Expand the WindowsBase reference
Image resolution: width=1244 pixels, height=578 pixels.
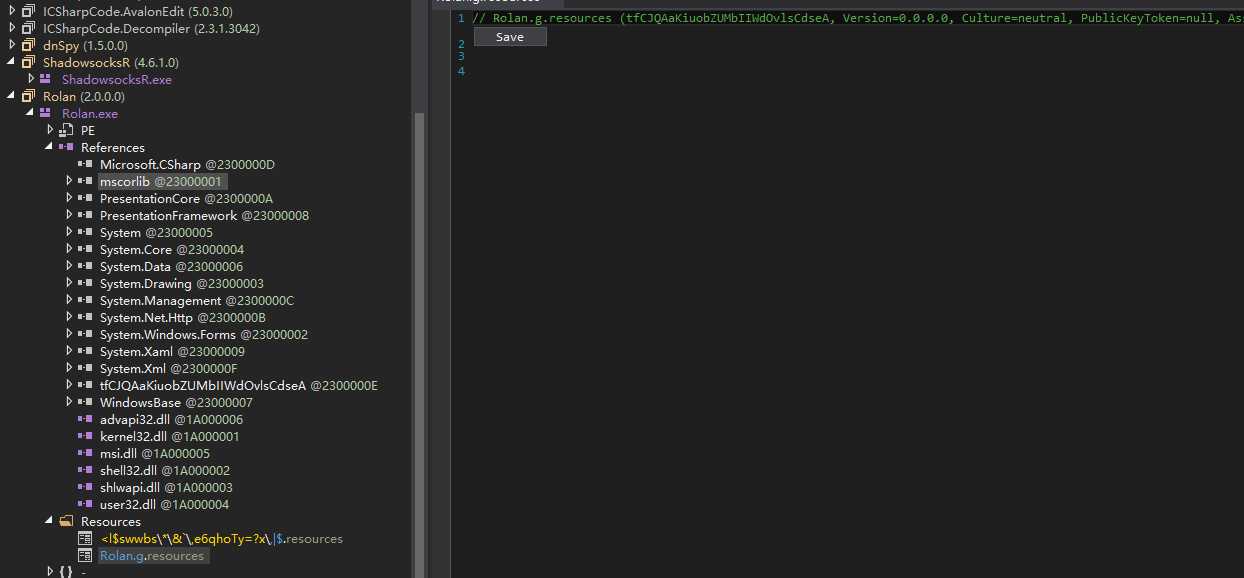[x=69, y=402]
